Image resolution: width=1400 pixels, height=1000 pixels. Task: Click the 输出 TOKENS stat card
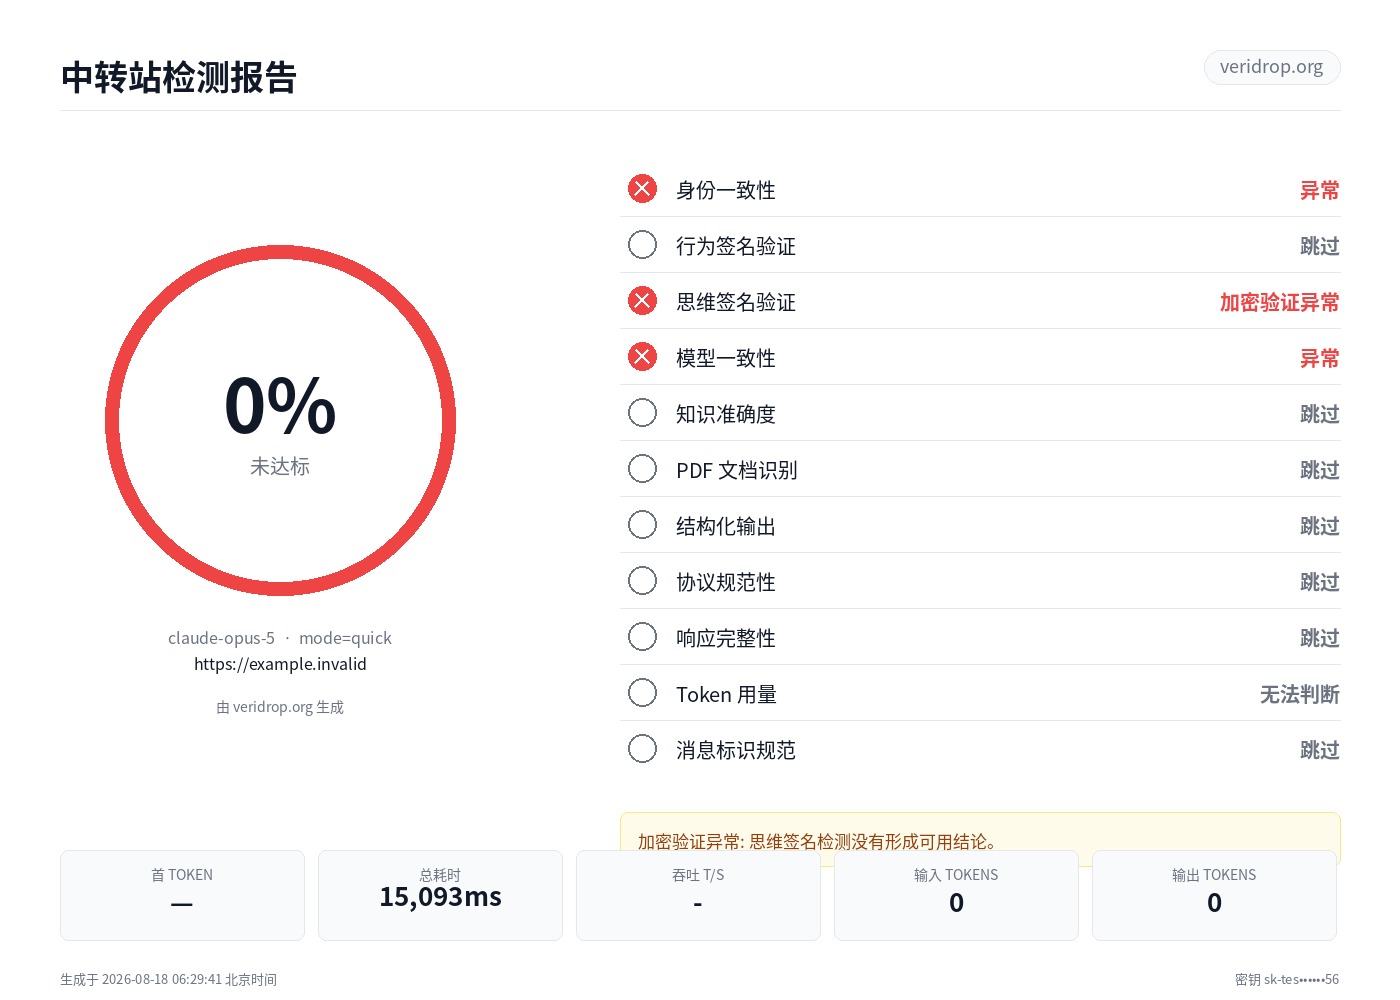tap(1214, 895)
